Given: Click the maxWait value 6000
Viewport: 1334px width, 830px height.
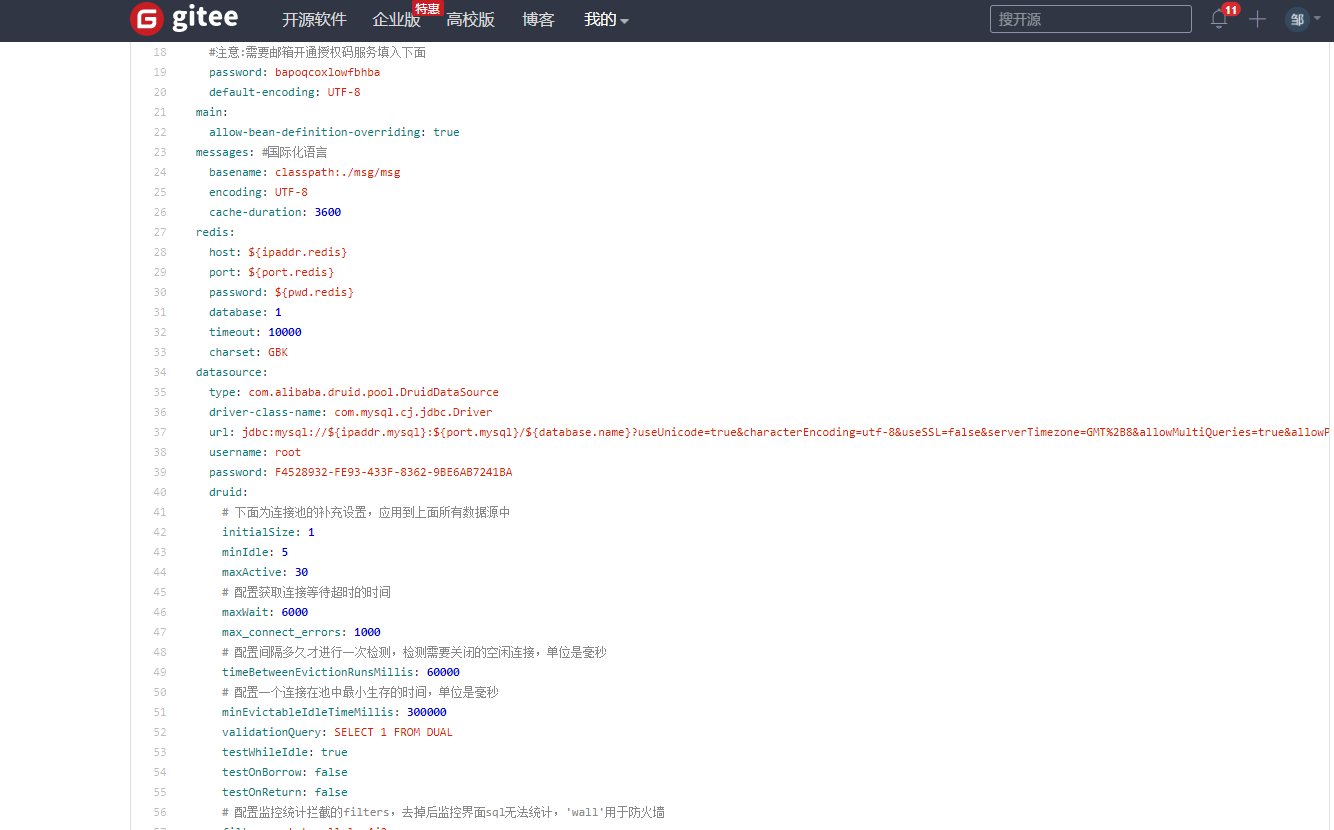Looking at the screenshot, I should tap(295, 612).
